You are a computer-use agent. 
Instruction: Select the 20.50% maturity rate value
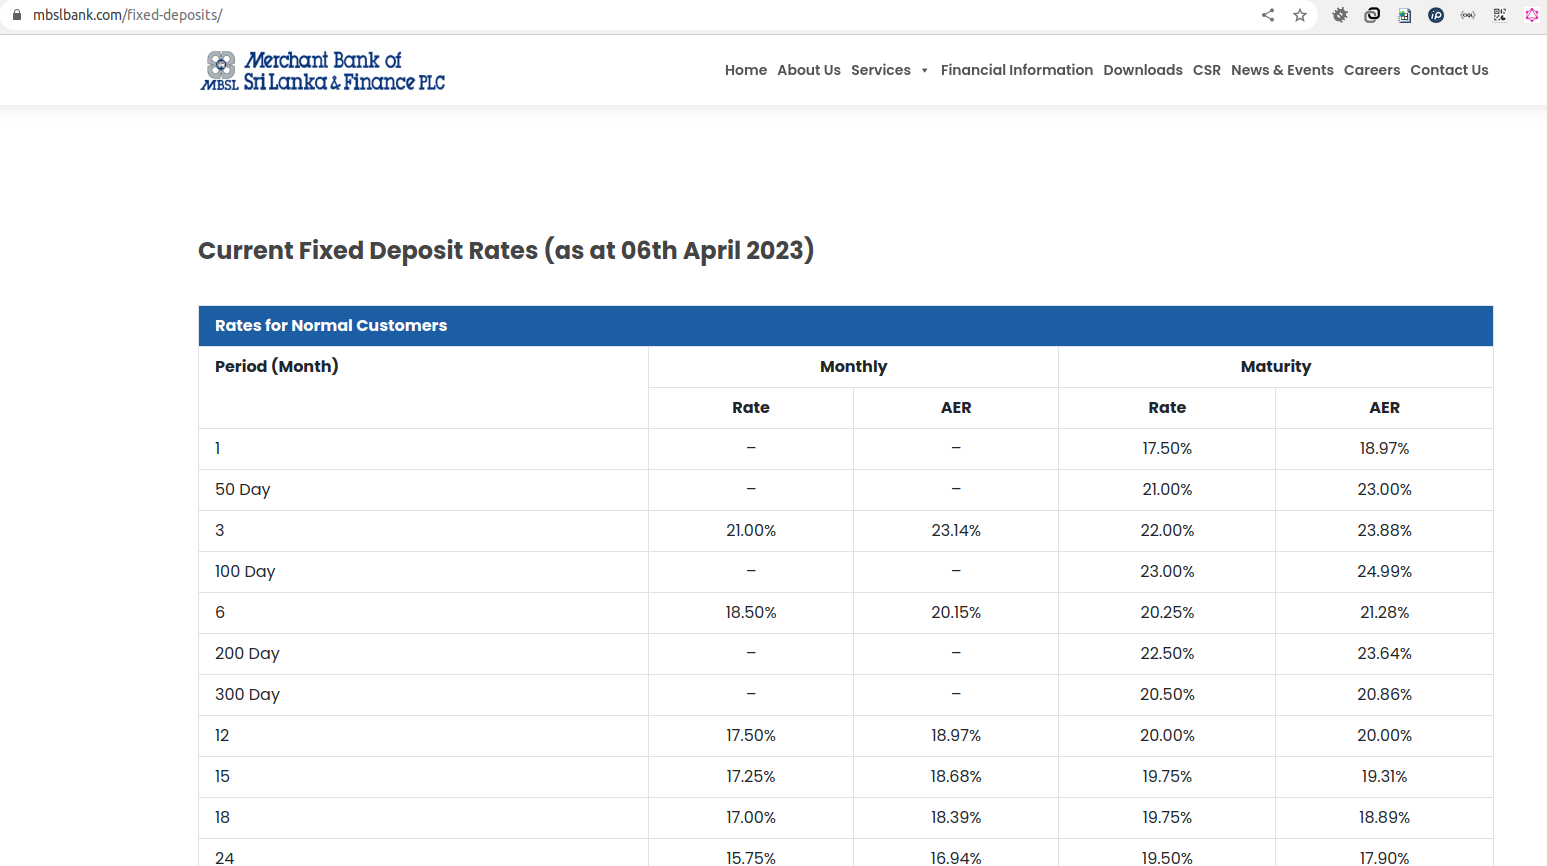tap(1167, 695)
